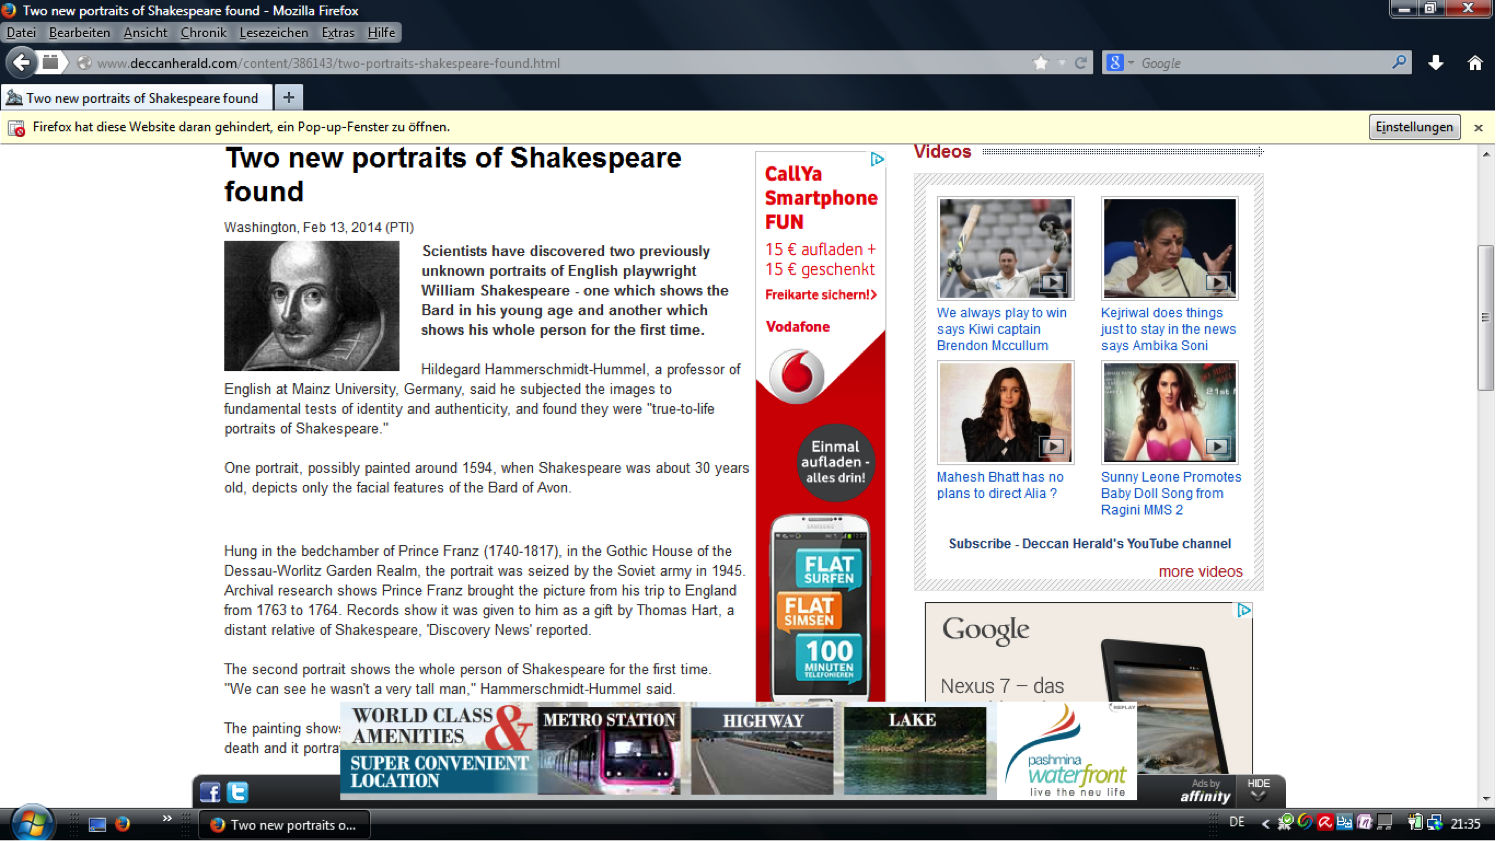The image size is (1496, 841).
Task: Open the Bearbeiten menu
Action: pos(80,32)
